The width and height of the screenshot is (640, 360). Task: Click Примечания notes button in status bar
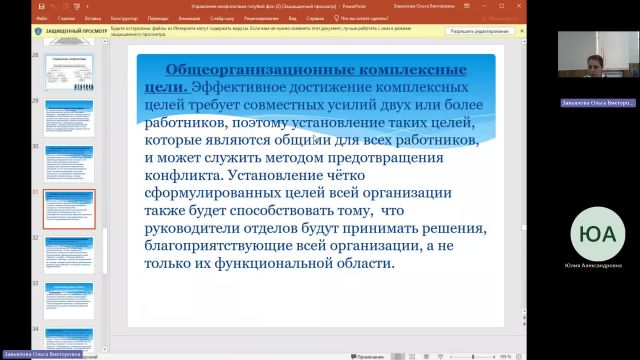tap(367, 357)
